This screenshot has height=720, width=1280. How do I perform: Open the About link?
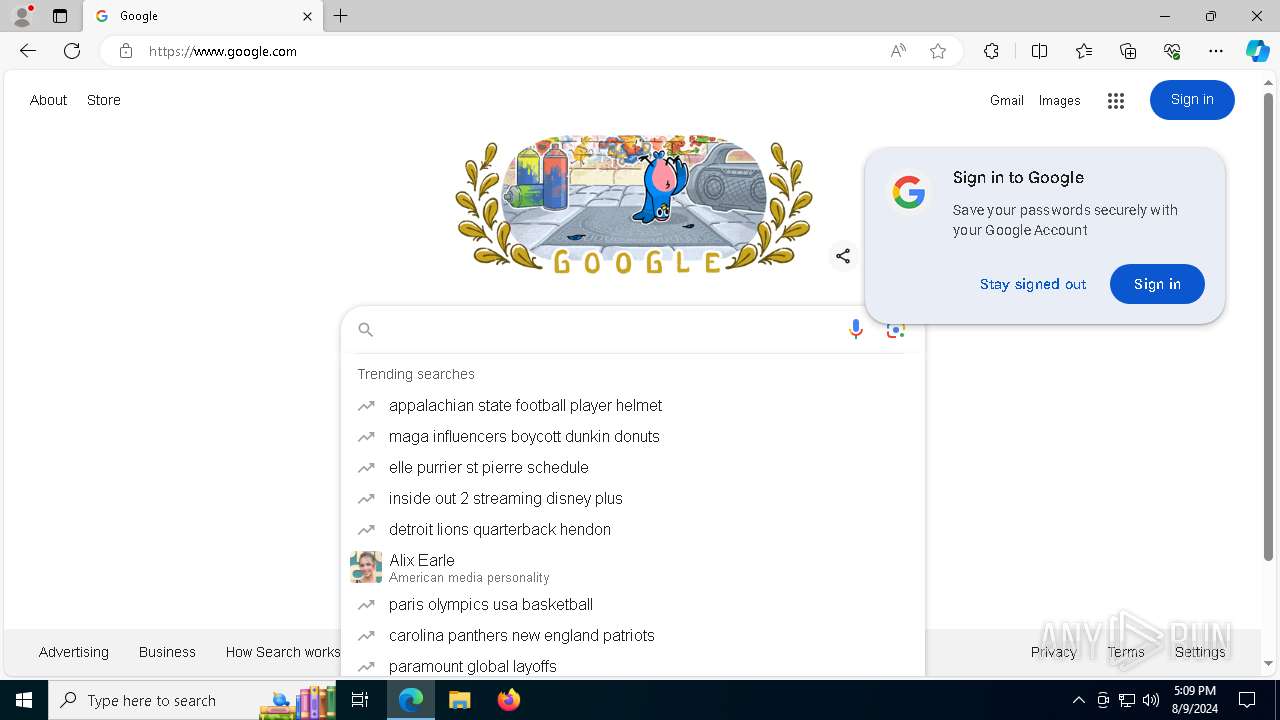coord(48,100)
